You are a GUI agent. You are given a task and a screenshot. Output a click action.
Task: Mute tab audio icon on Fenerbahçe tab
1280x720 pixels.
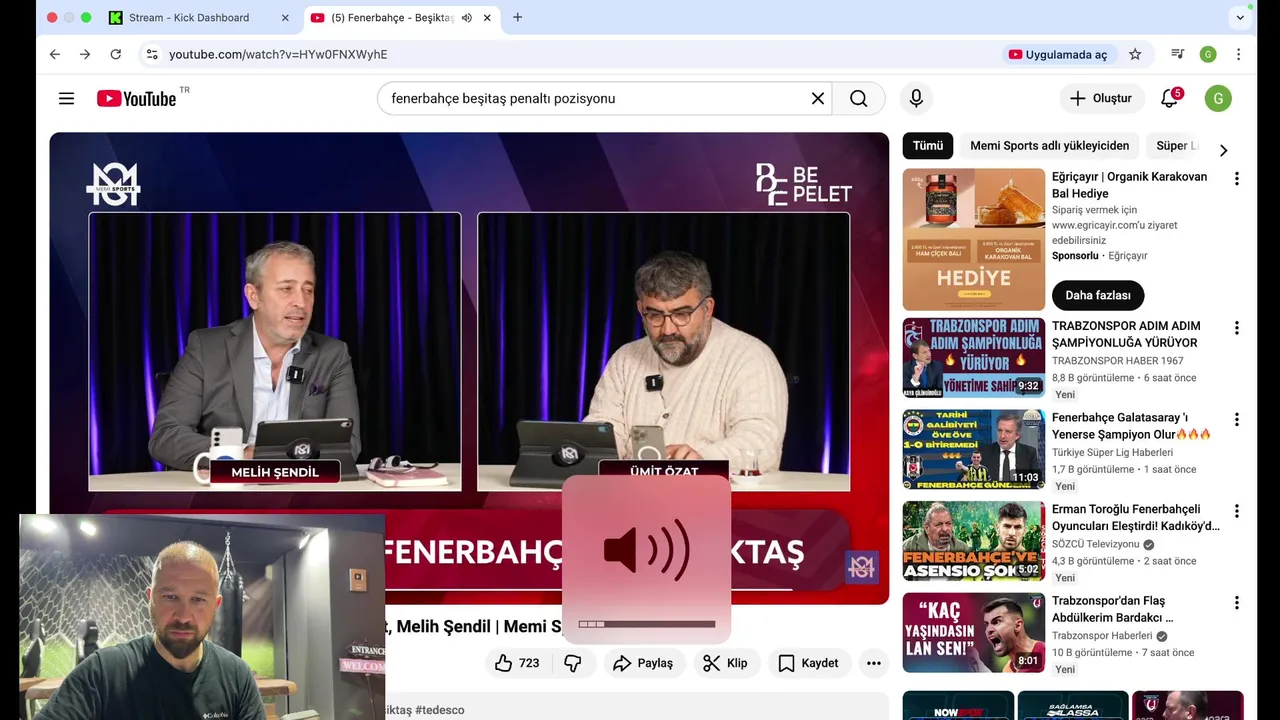click(x=467, y=18)
